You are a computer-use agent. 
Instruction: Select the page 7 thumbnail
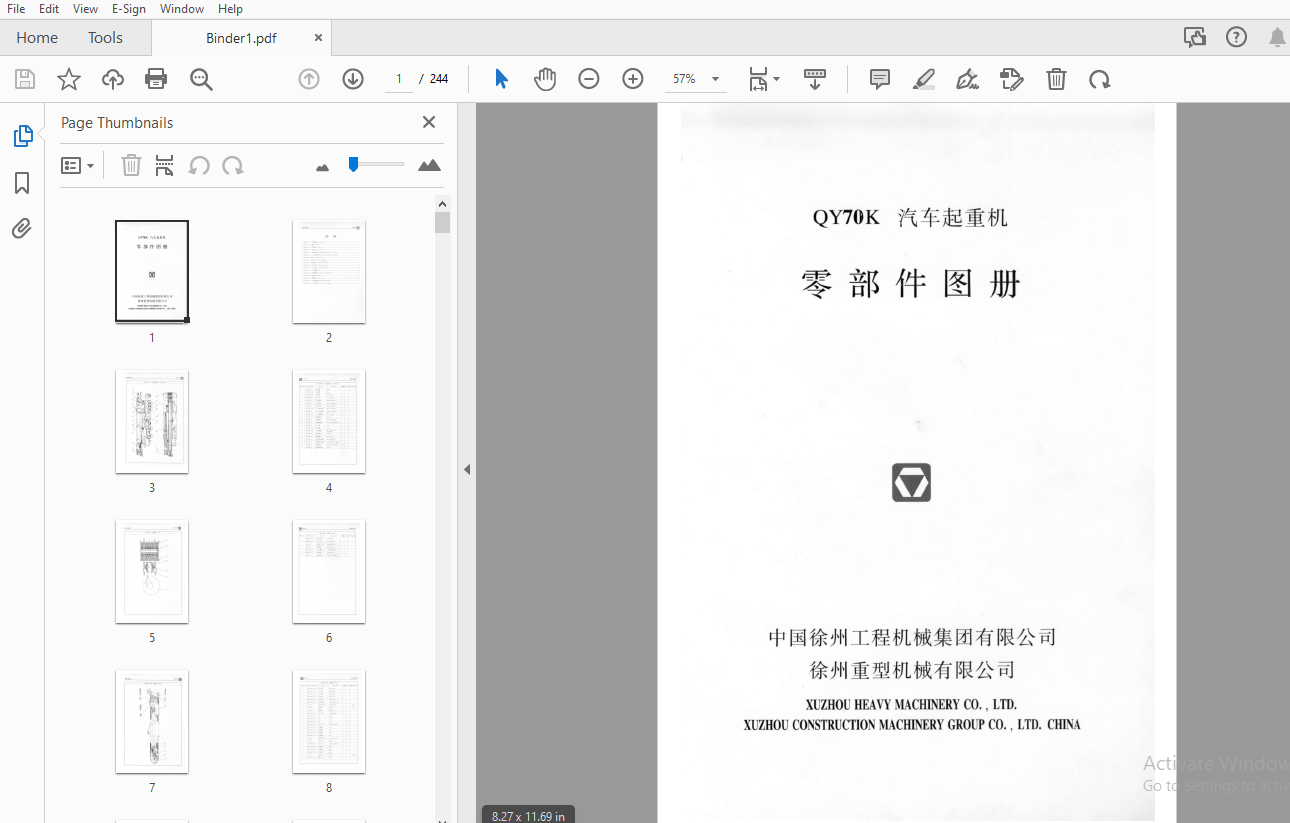(152, 721)
